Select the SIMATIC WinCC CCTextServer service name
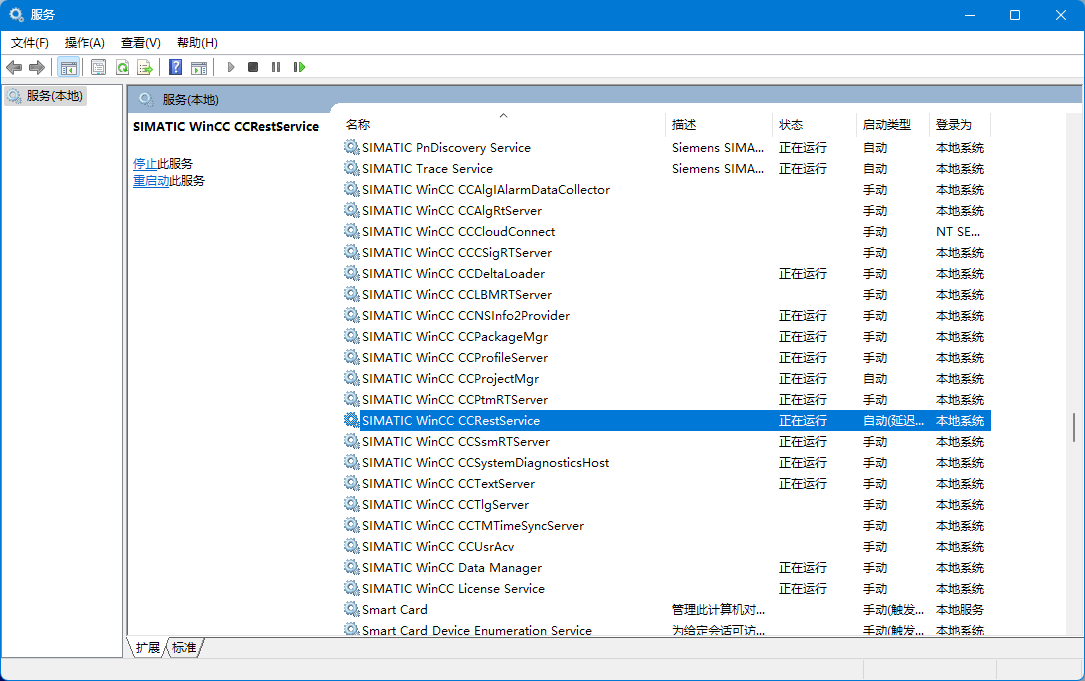The image size is (1085, 681). point(448,484)
